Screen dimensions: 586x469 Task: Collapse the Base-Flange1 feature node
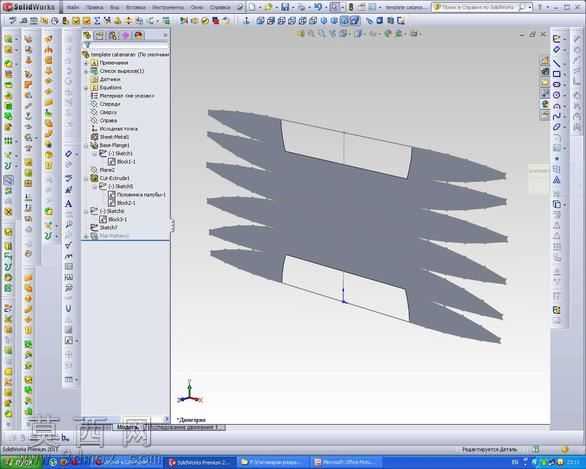coord(86,145)
